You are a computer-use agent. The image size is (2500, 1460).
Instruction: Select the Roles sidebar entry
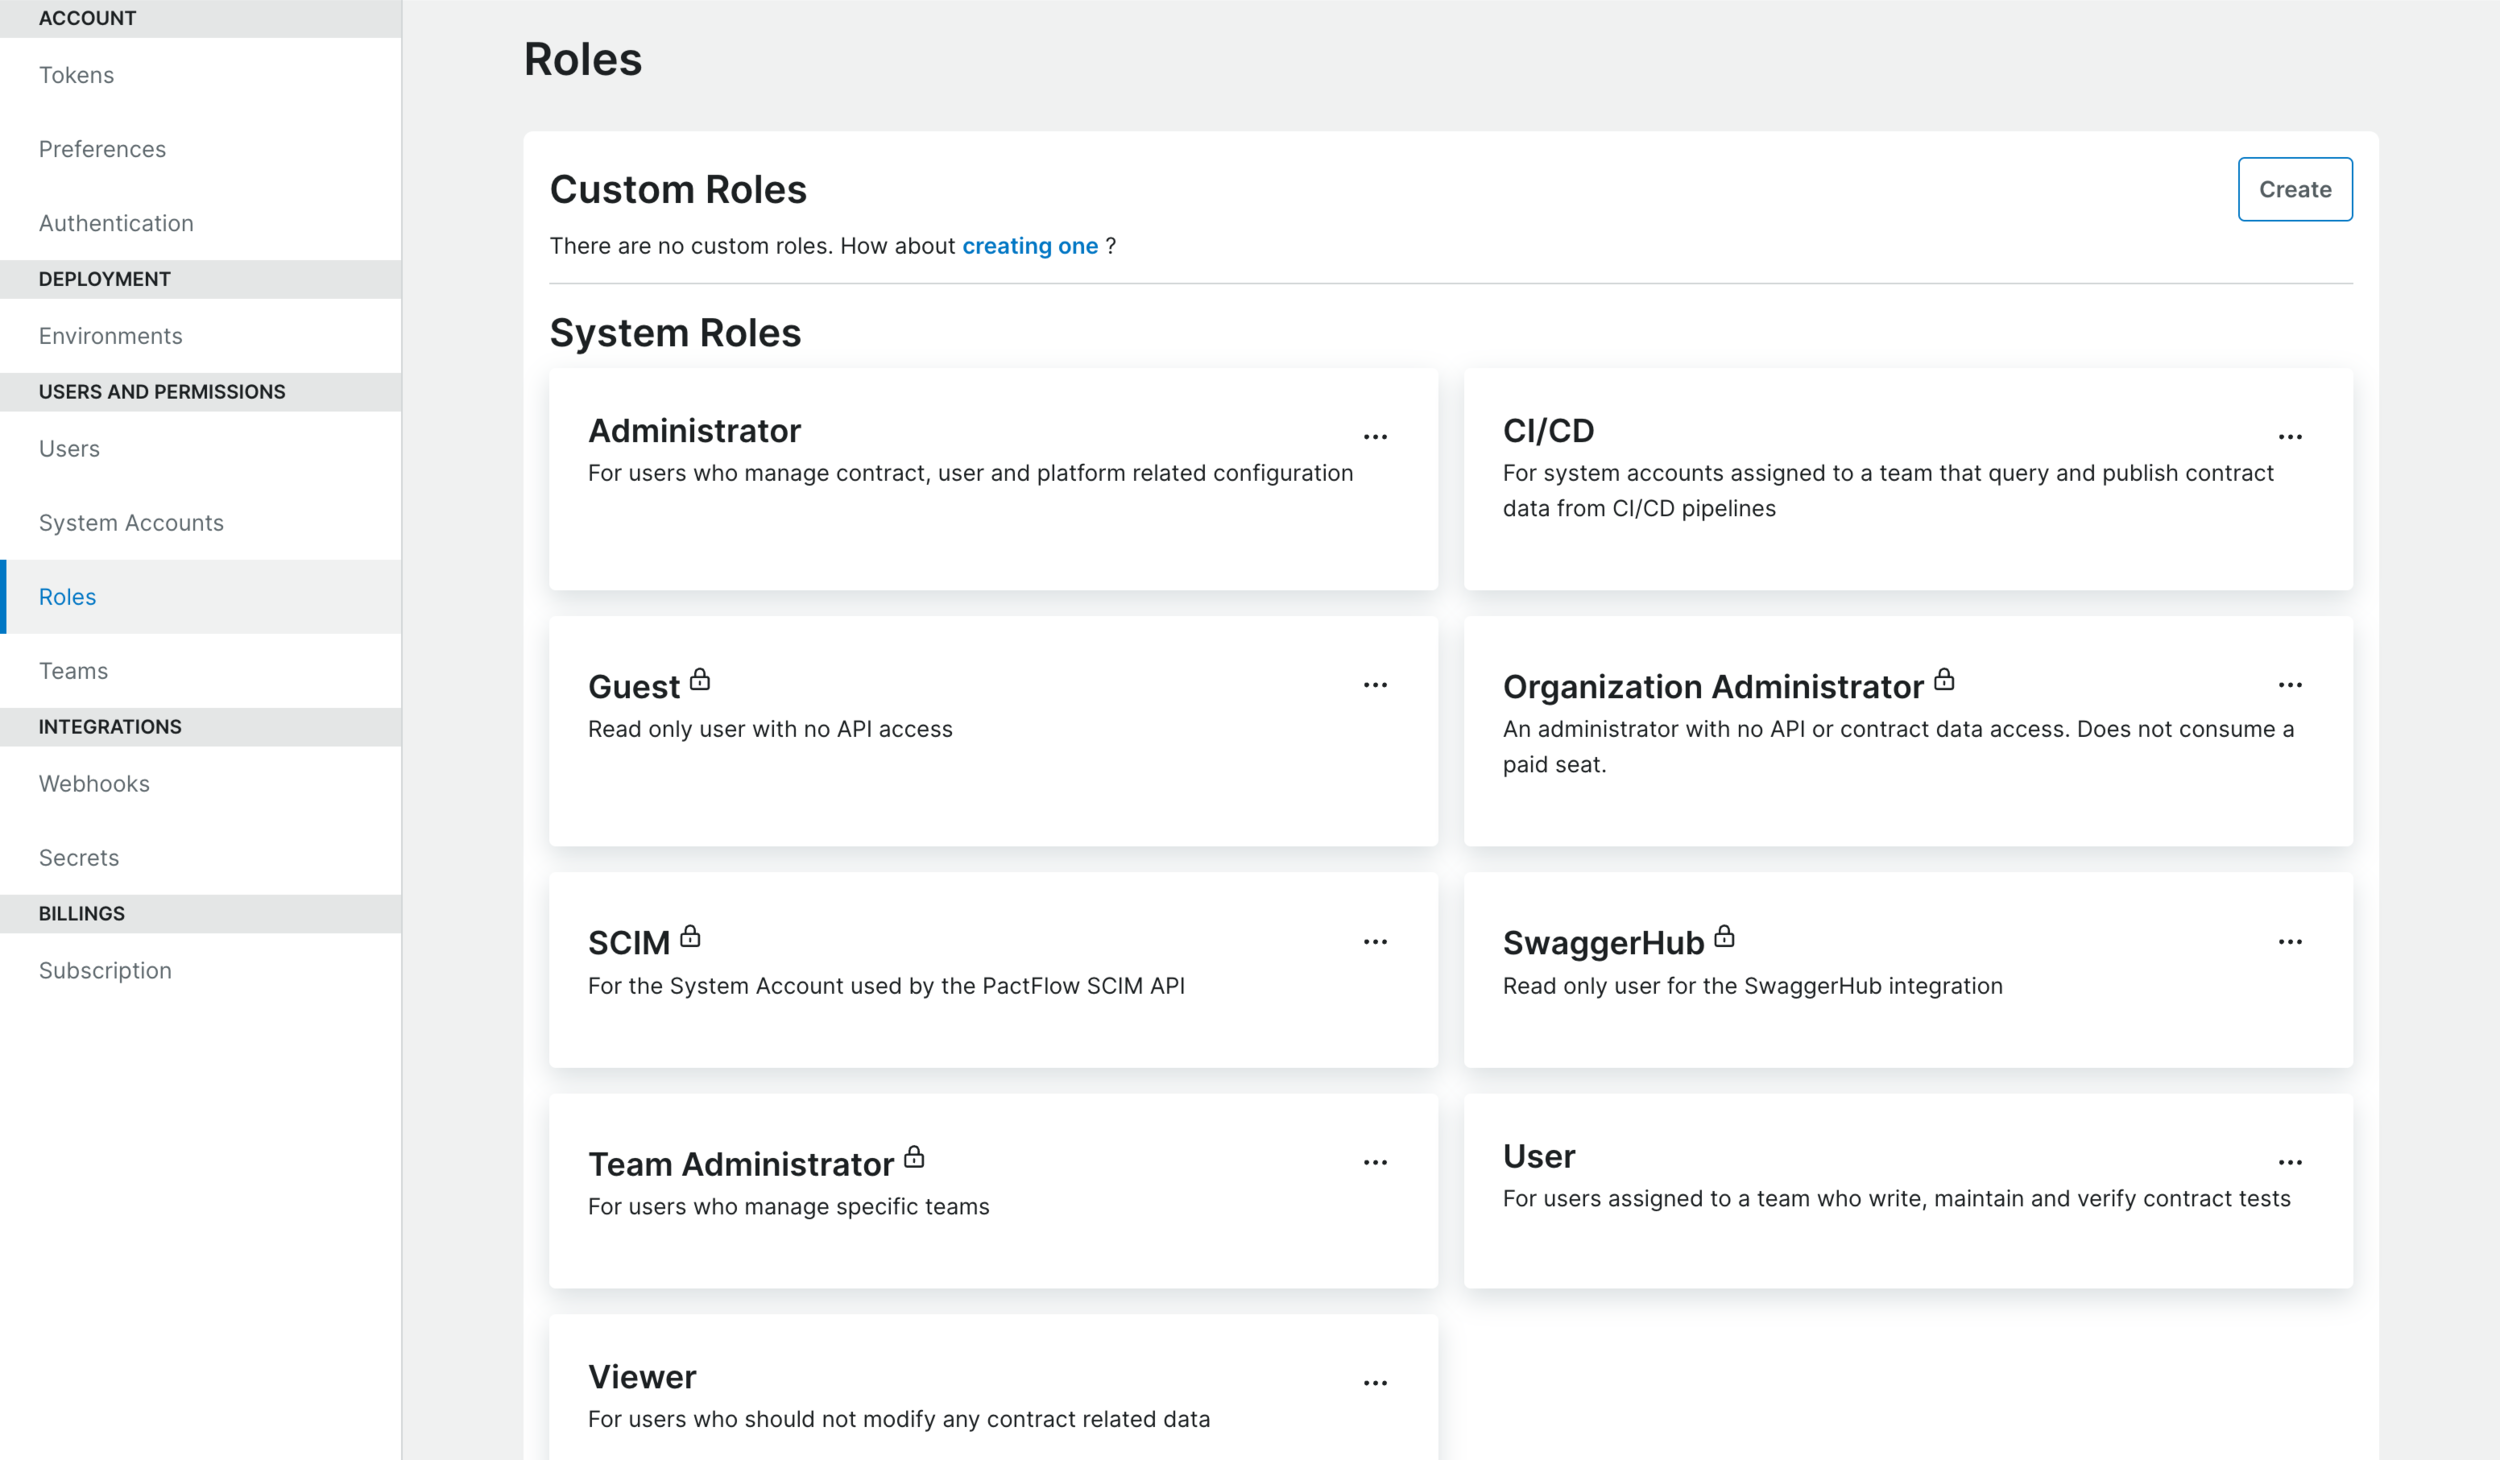67,596
